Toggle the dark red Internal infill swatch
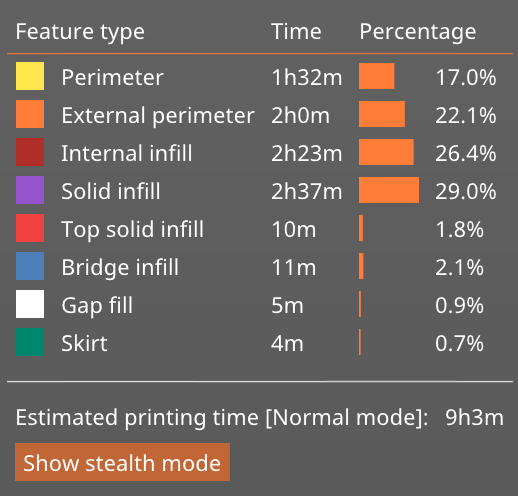518x496 pixels. coord(30,152)
